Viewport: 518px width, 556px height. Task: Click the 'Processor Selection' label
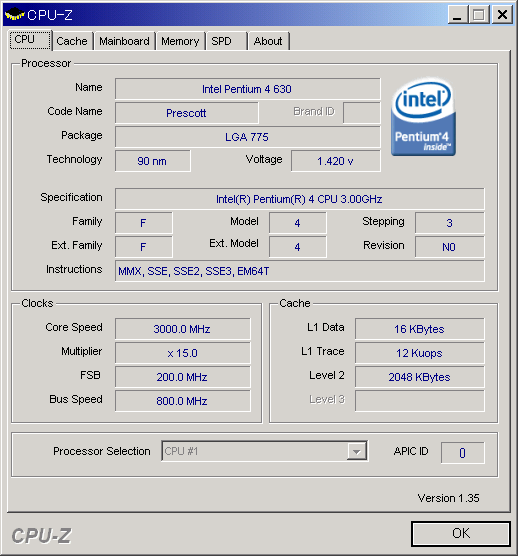pos(102,451)
